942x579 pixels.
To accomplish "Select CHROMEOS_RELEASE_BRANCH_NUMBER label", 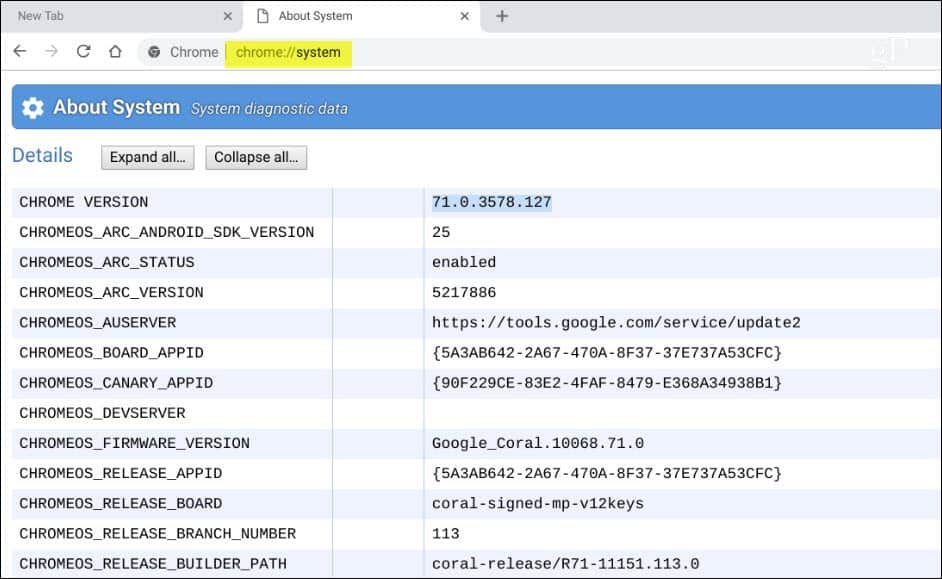I will pyautogui.click(x=157, y=533).
